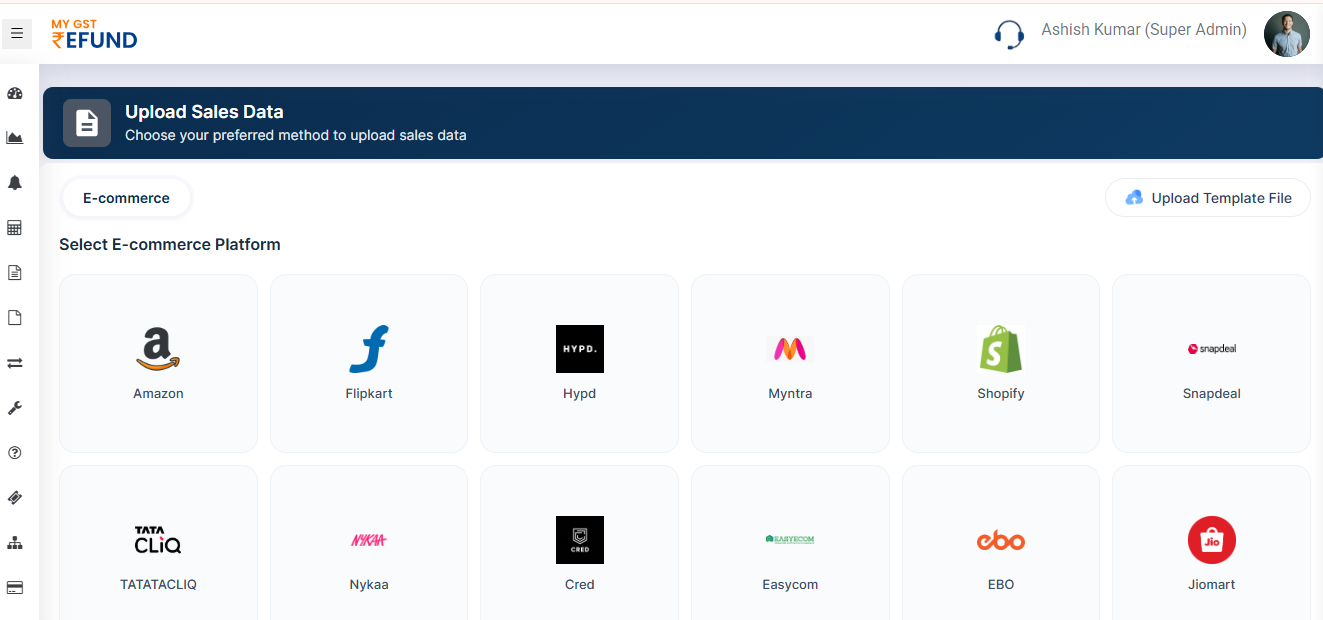
Task: Select Amazon as the platform
Action: (158, 362)
